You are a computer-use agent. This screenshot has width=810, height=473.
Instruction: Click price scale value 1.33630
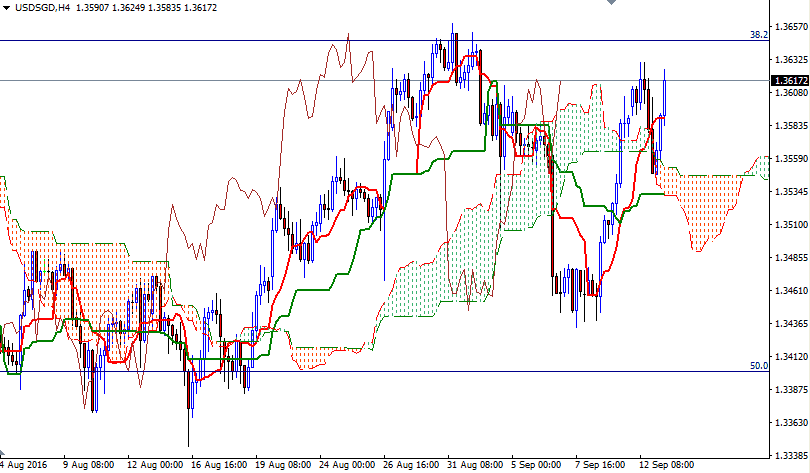click(791, 423)
